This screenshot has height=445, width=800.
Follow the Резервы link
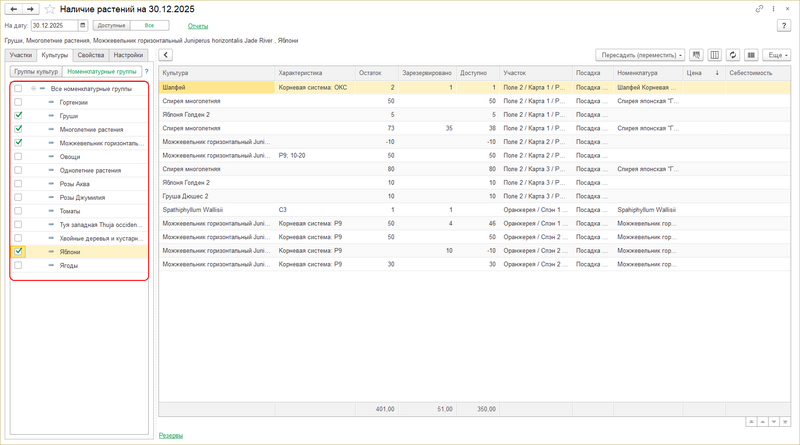[x=170, y=435]
